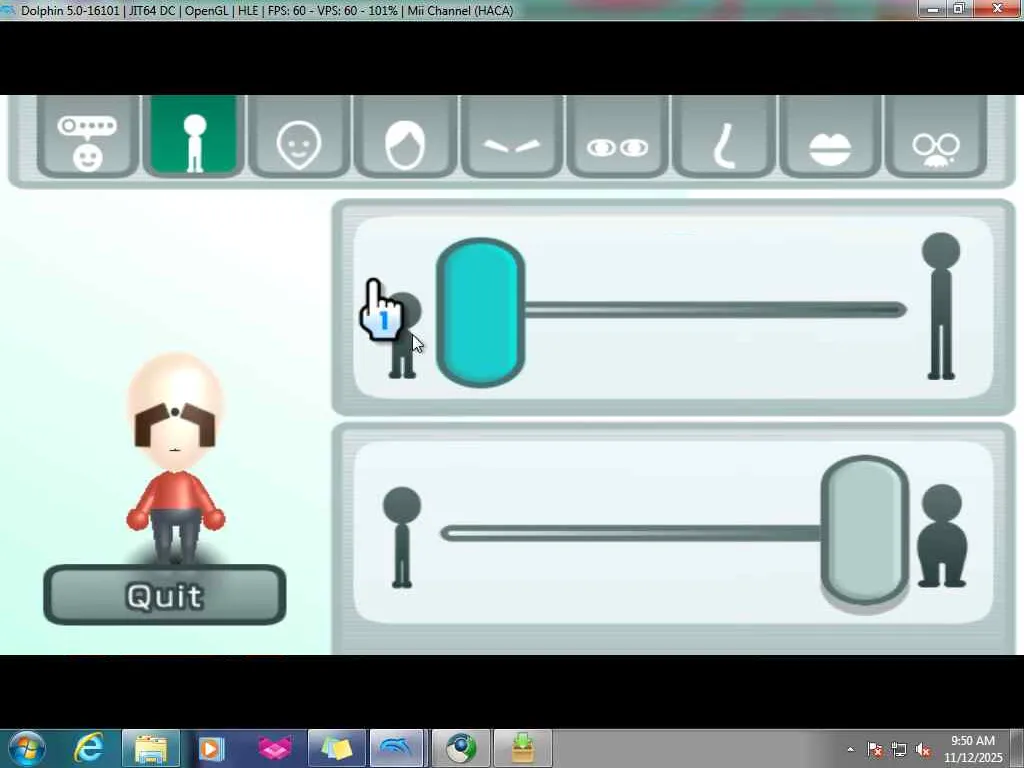Click the short figure icon on height slider

pyautogui.click(x=404, y=335)
